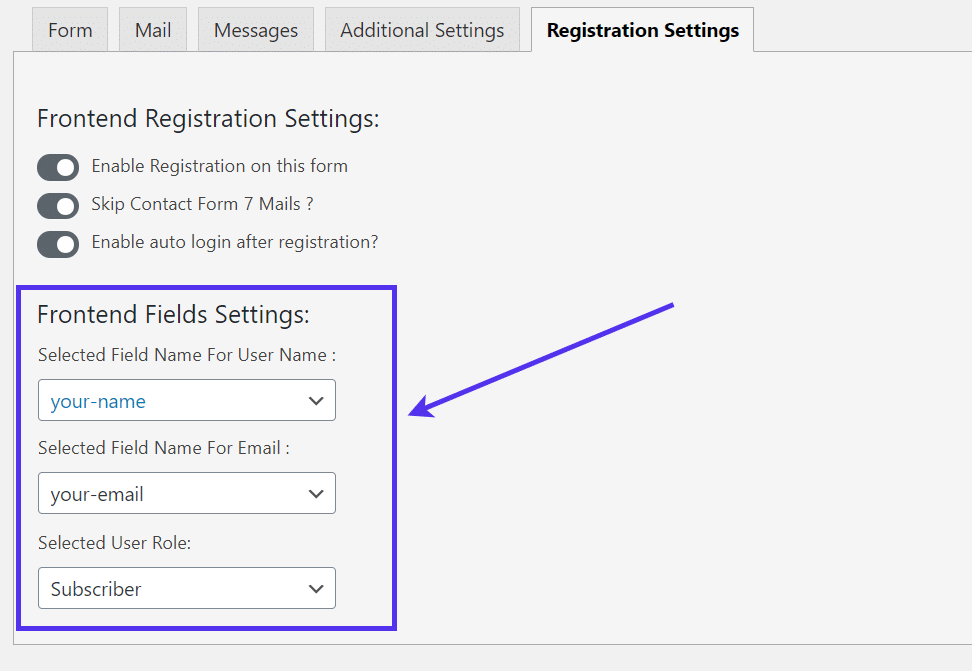Select the Registration Settings tab

click(641, 30)
